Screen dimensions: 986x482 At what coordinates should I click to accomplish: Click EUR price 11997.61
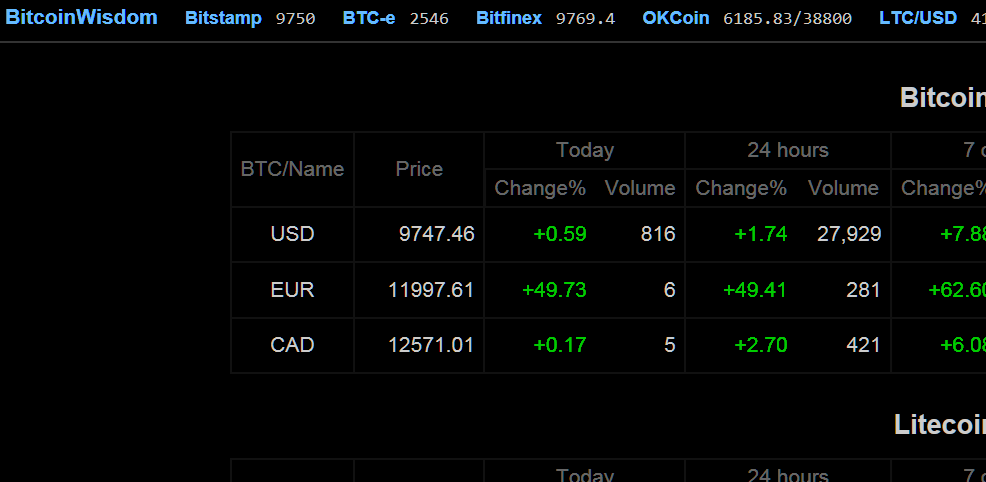(x=431, y=290)
